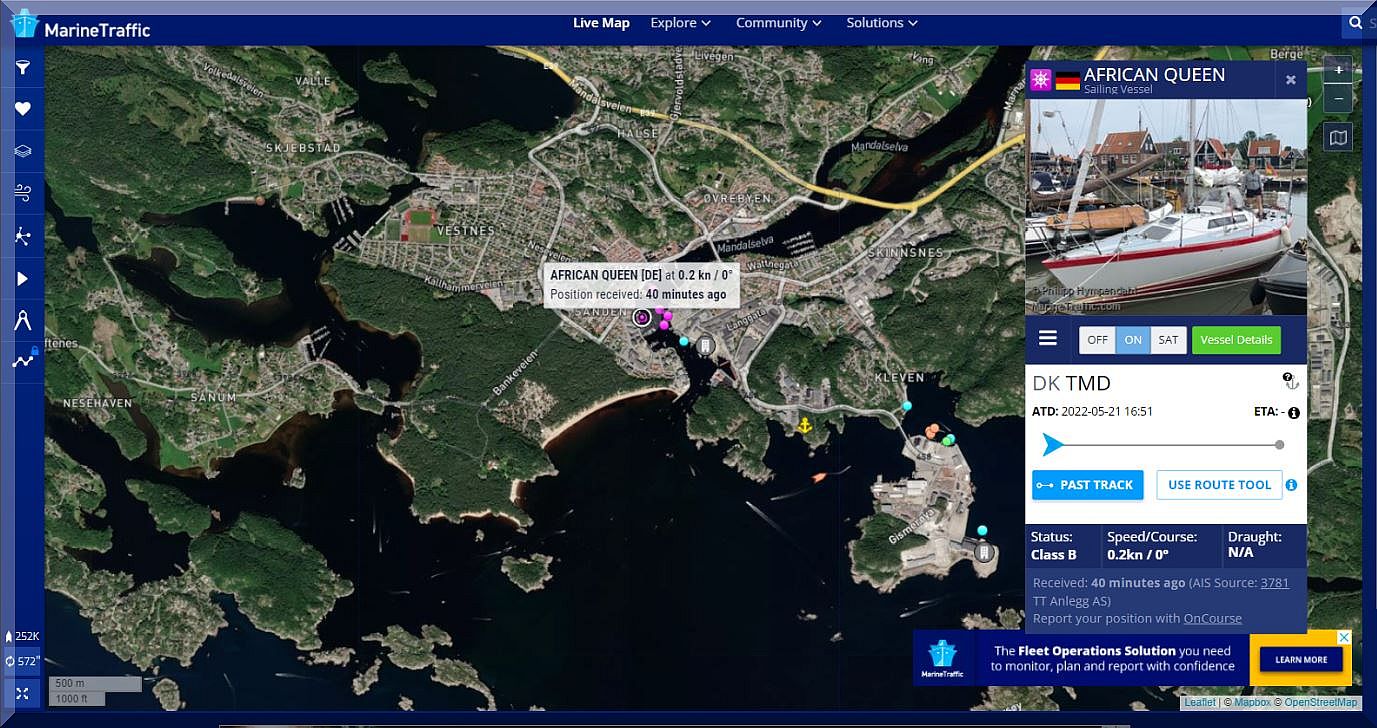The image size is (1377, 728).
Task: Select SAT option in track toggle
Action: point(1168,340)
